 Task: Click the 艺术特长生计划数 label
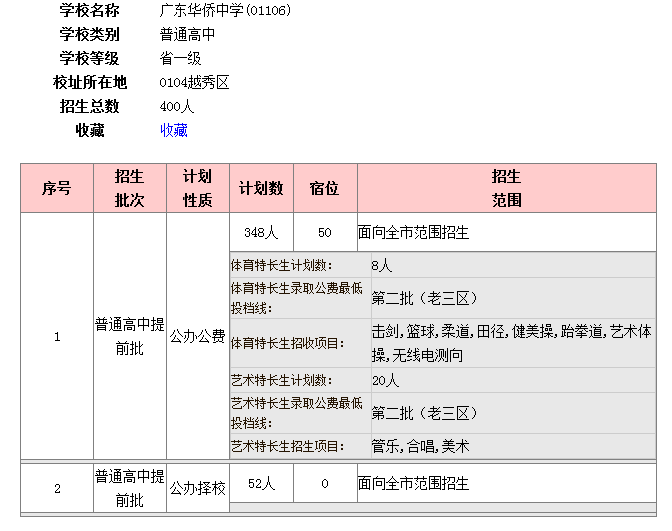(282, 380)
